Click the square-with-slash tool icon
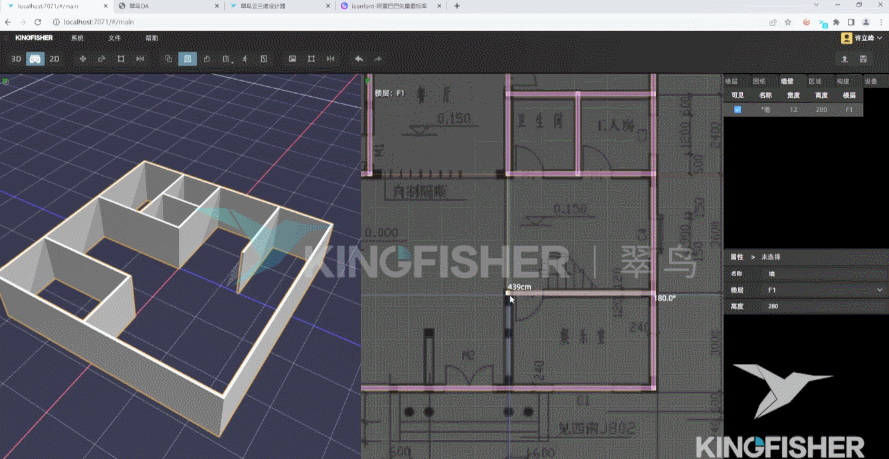The width and height of the screenshot is (889, 459). (x=264, y=59)
